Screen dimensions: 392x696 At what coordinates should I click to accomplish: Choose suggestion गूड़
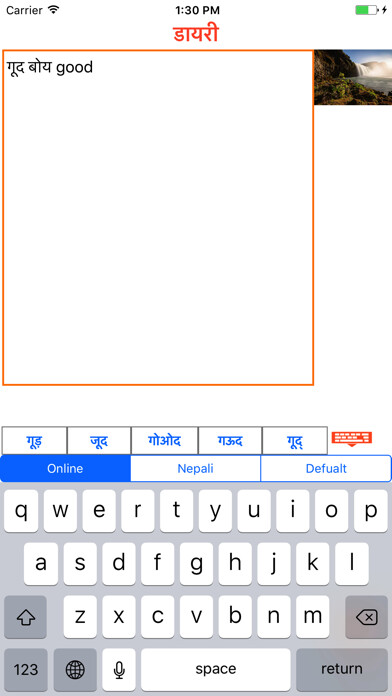point(35,441)
